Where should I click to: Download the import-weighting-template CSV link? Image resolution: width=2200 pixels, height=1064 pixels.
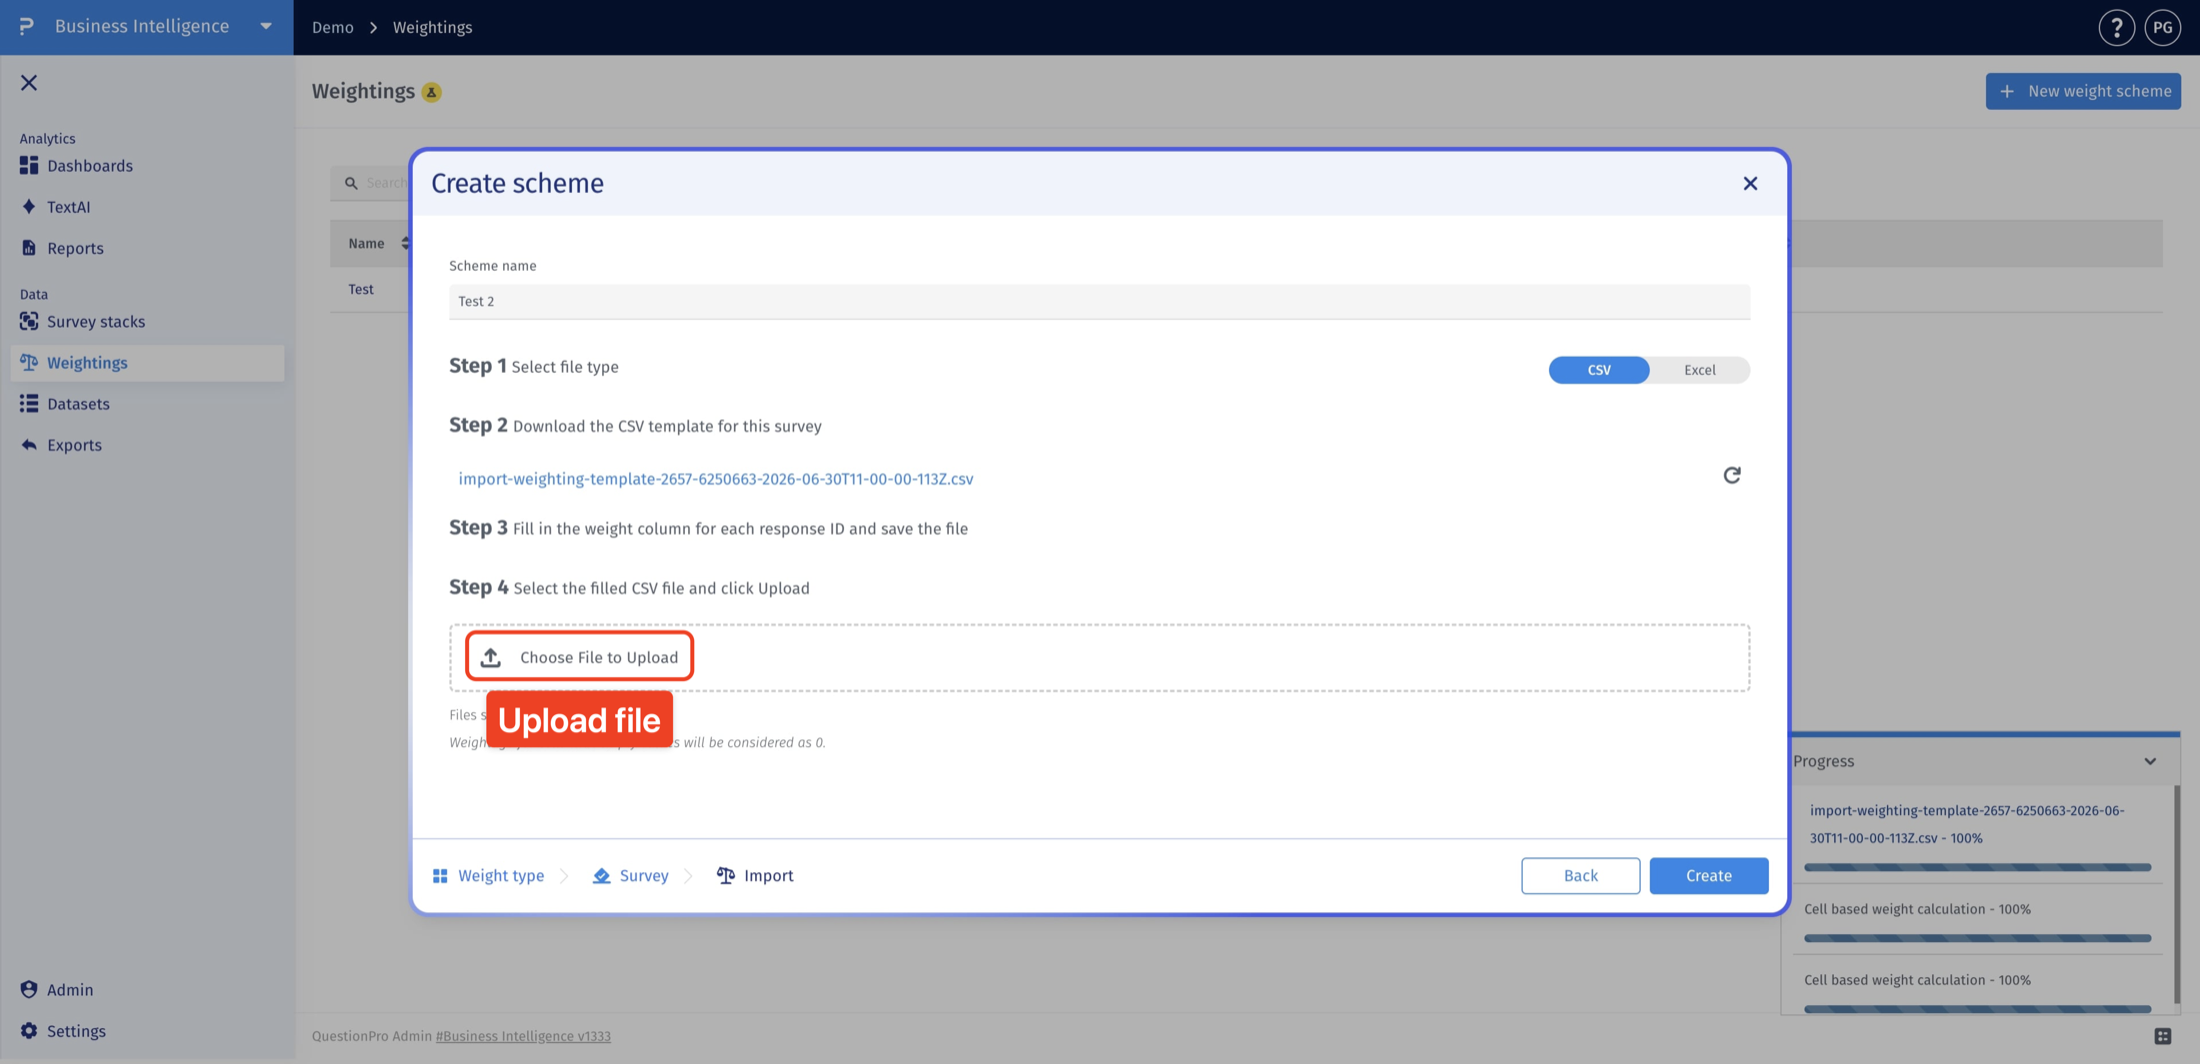[x=716, y=479]
